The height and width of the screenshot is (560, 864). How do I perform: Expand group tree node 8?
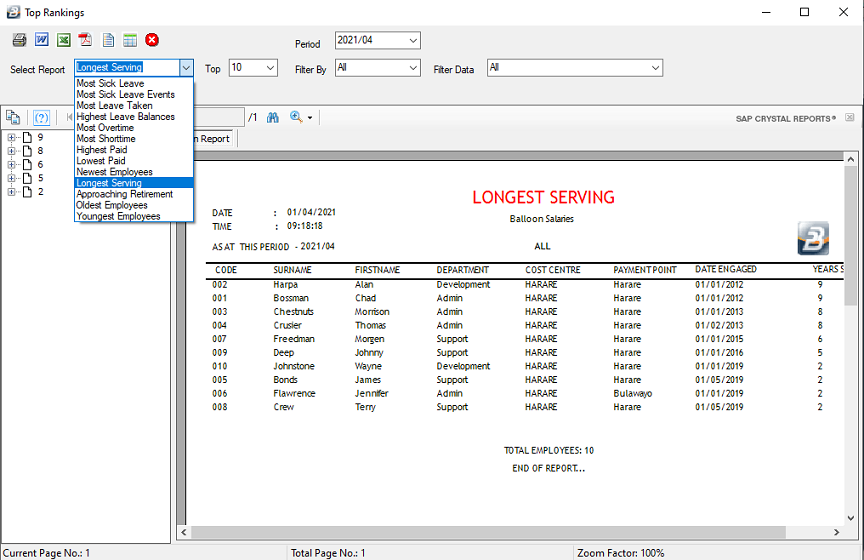tap(11, 150)
